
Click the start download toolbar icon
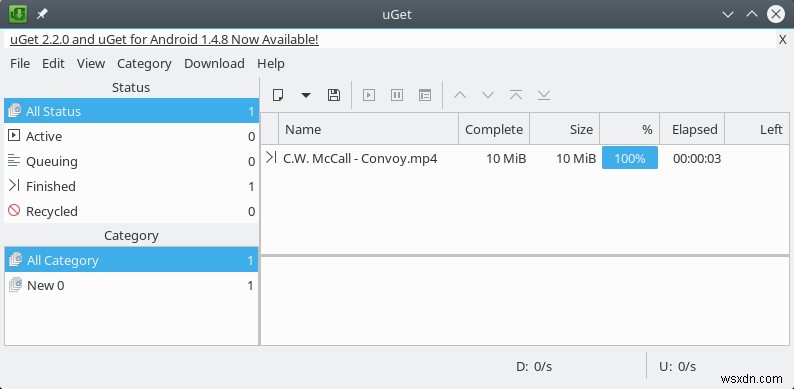point(369,95)
